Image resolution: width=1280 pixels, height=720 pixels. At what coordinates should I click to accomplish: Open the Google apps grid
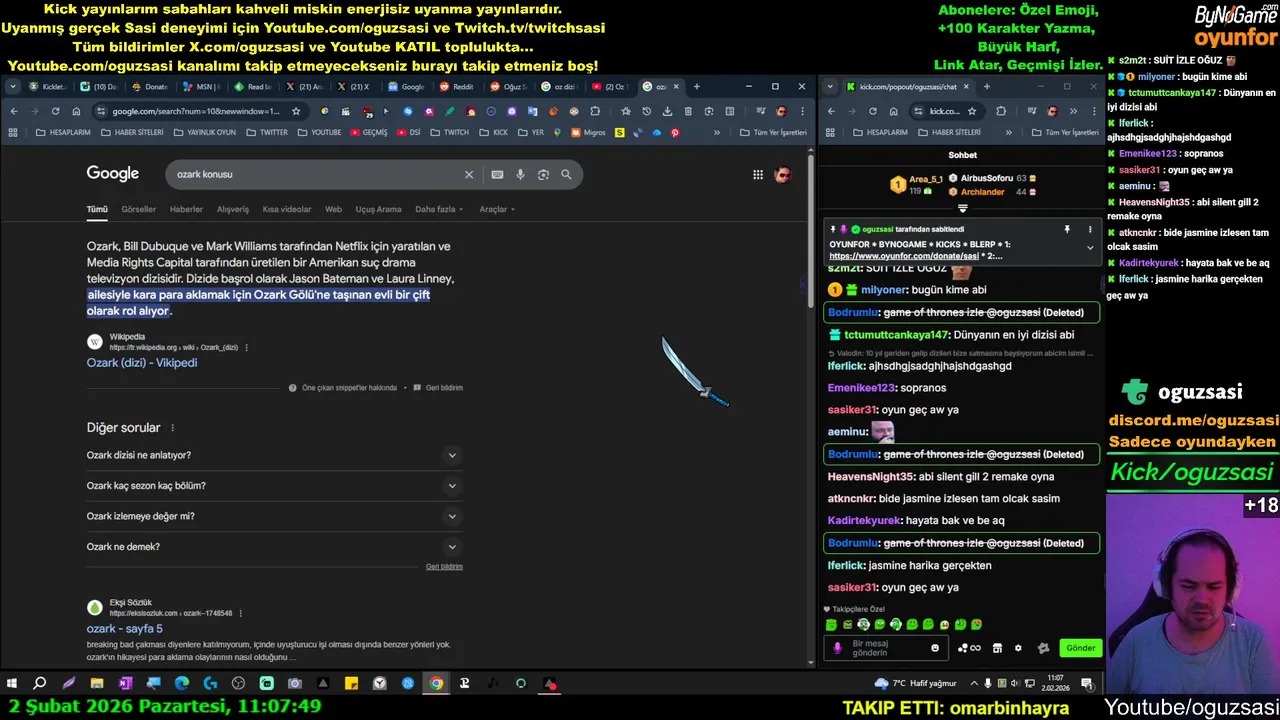pyautogui.click(x=758, y=175)
